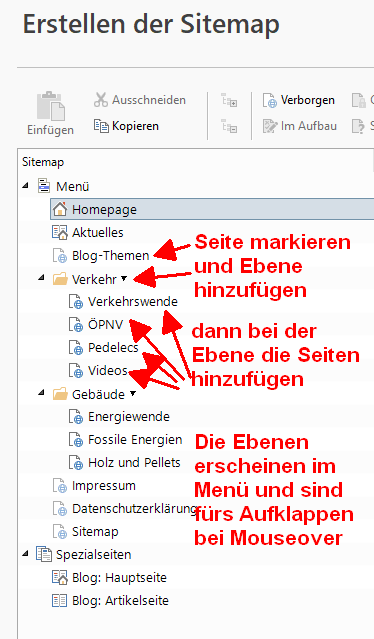Click the Menü root label
374x639 pixels.
(x=73, y=186)
